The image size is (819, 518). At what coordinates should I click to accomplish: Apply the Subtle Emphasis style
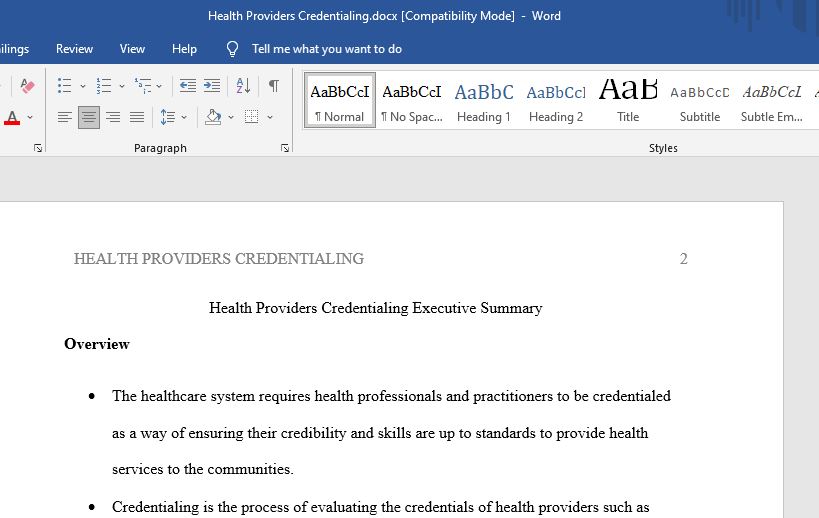tap(771, 101)
